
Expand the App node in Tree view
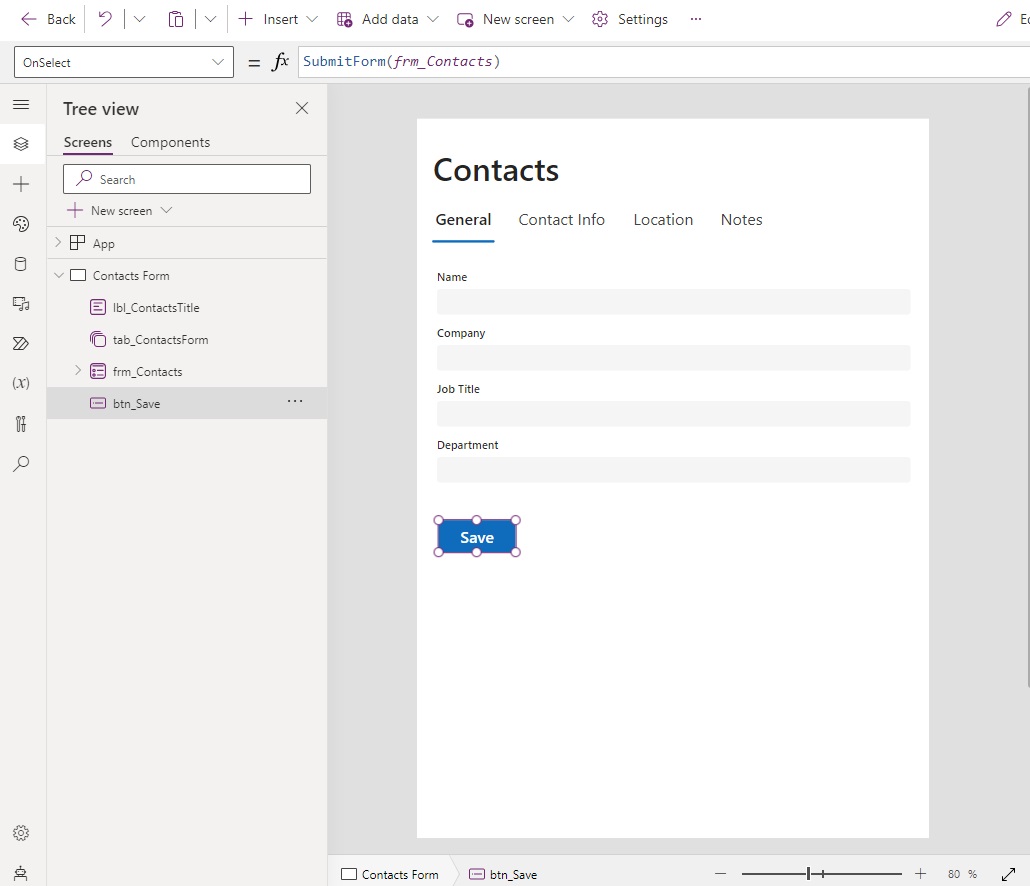(x=59, y=242)
